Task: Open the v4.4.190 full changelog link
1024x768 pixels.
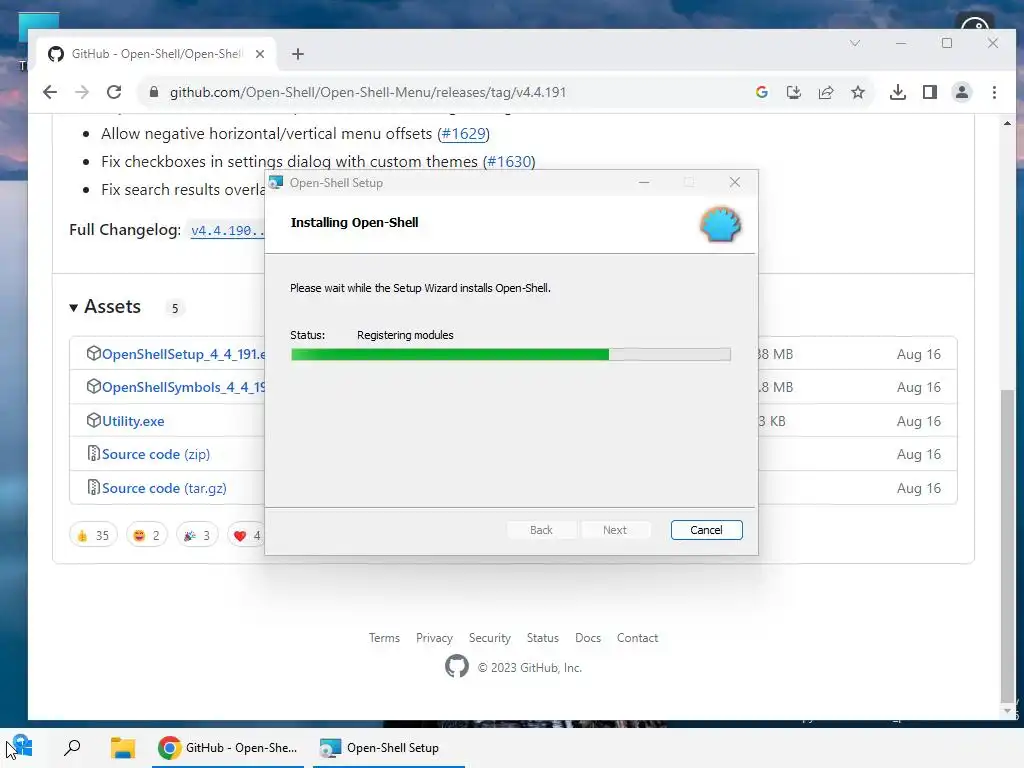Action: click(x=227, y=231)
